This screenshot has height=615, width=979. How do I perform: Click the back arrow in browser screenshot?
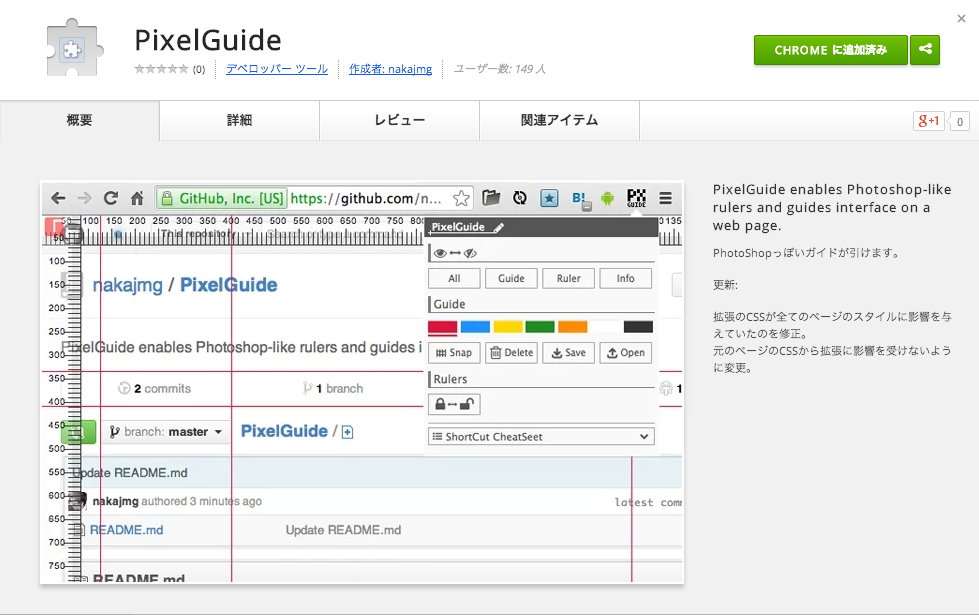(58, 199)
